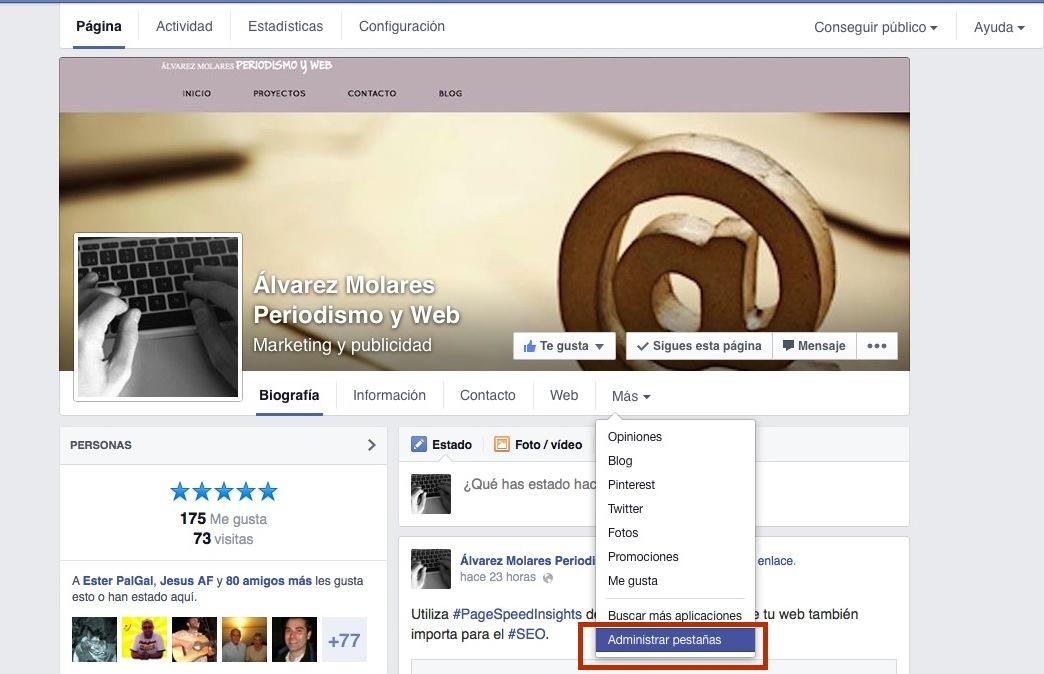Click the three-dots more options button

coord(876,346)
